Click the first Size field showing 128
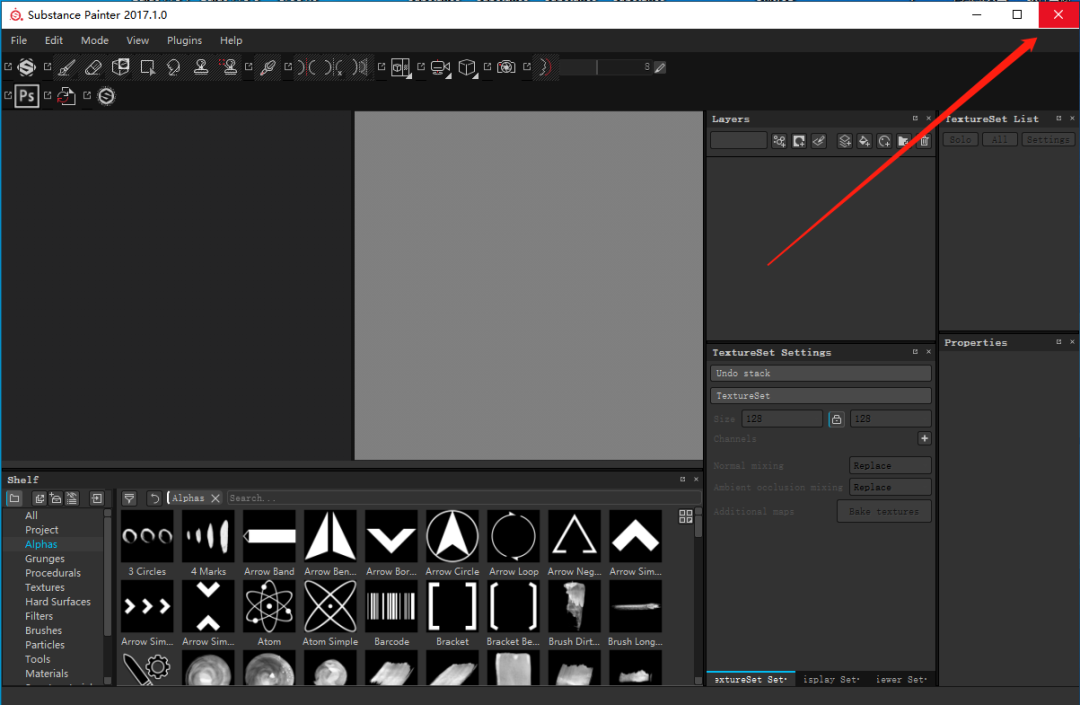This screenshot has height=705, width=1080. (782, 419)
